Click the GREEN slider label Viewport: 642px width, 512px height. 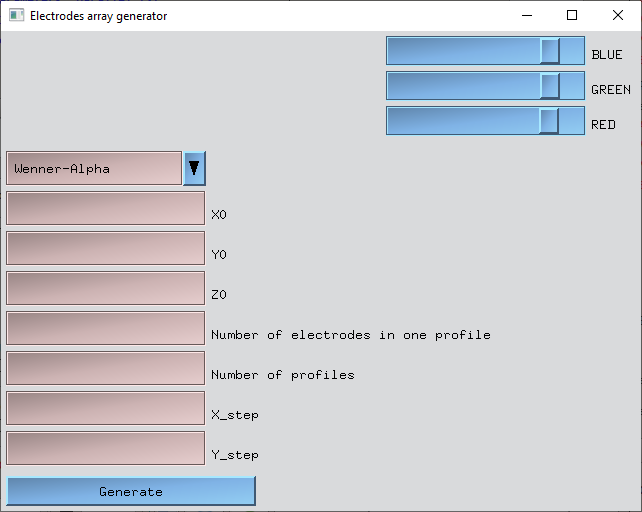(x=611, y=90)
